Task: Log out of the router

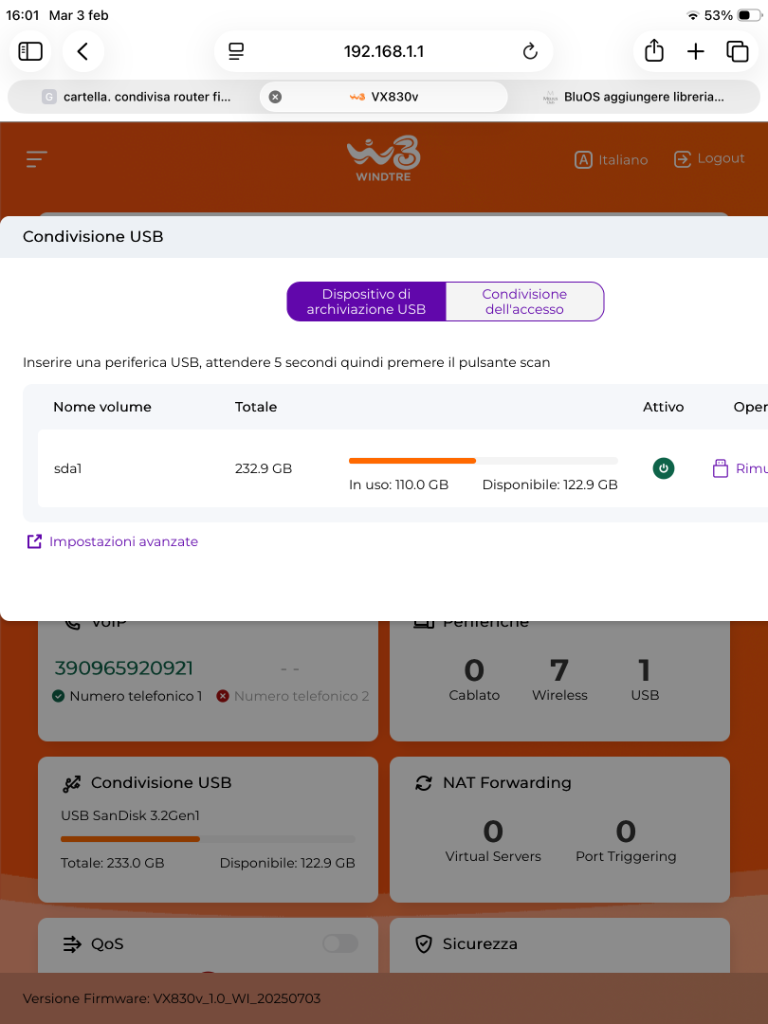Action: click(x=709, y=159)
